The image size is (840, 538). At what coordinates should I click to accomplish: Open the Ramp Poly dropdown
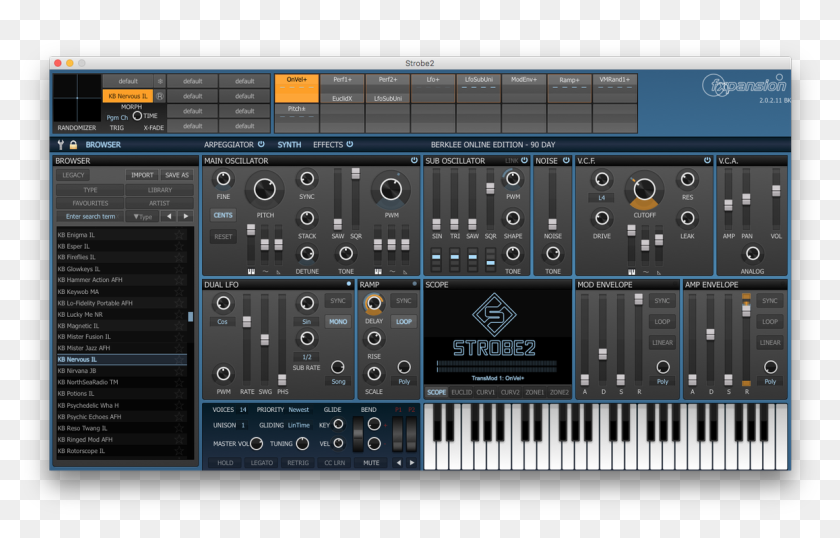404,382
